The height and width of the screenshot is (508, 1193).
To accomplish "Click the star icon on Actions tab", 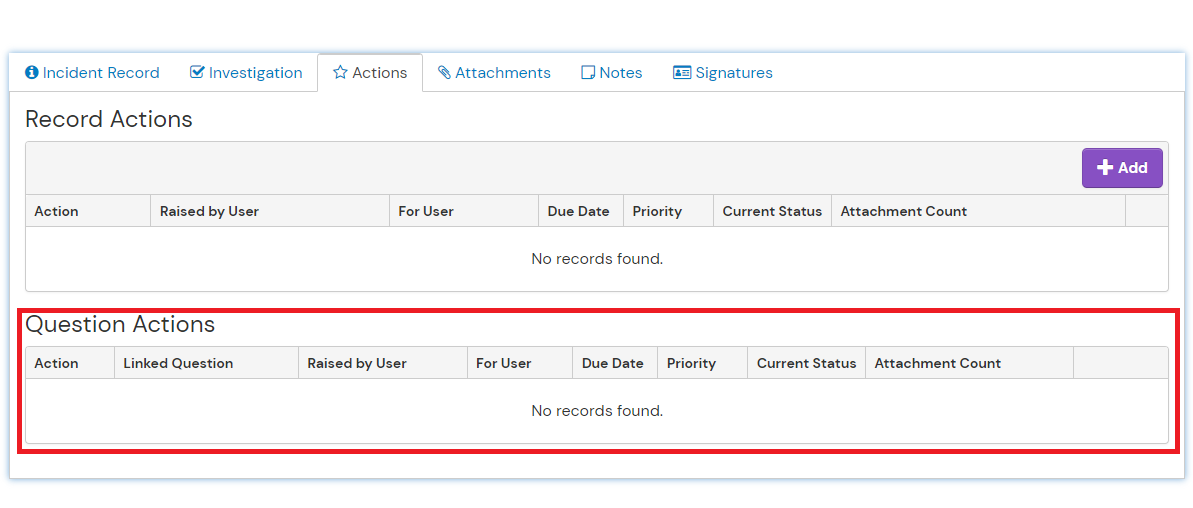I will tap(340, 73).
